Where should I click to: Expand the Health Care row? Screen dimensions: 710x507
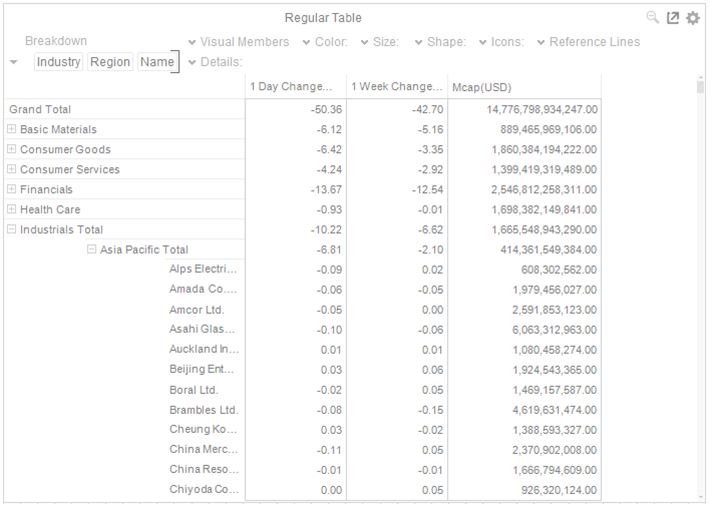click(x=12, y=209)
